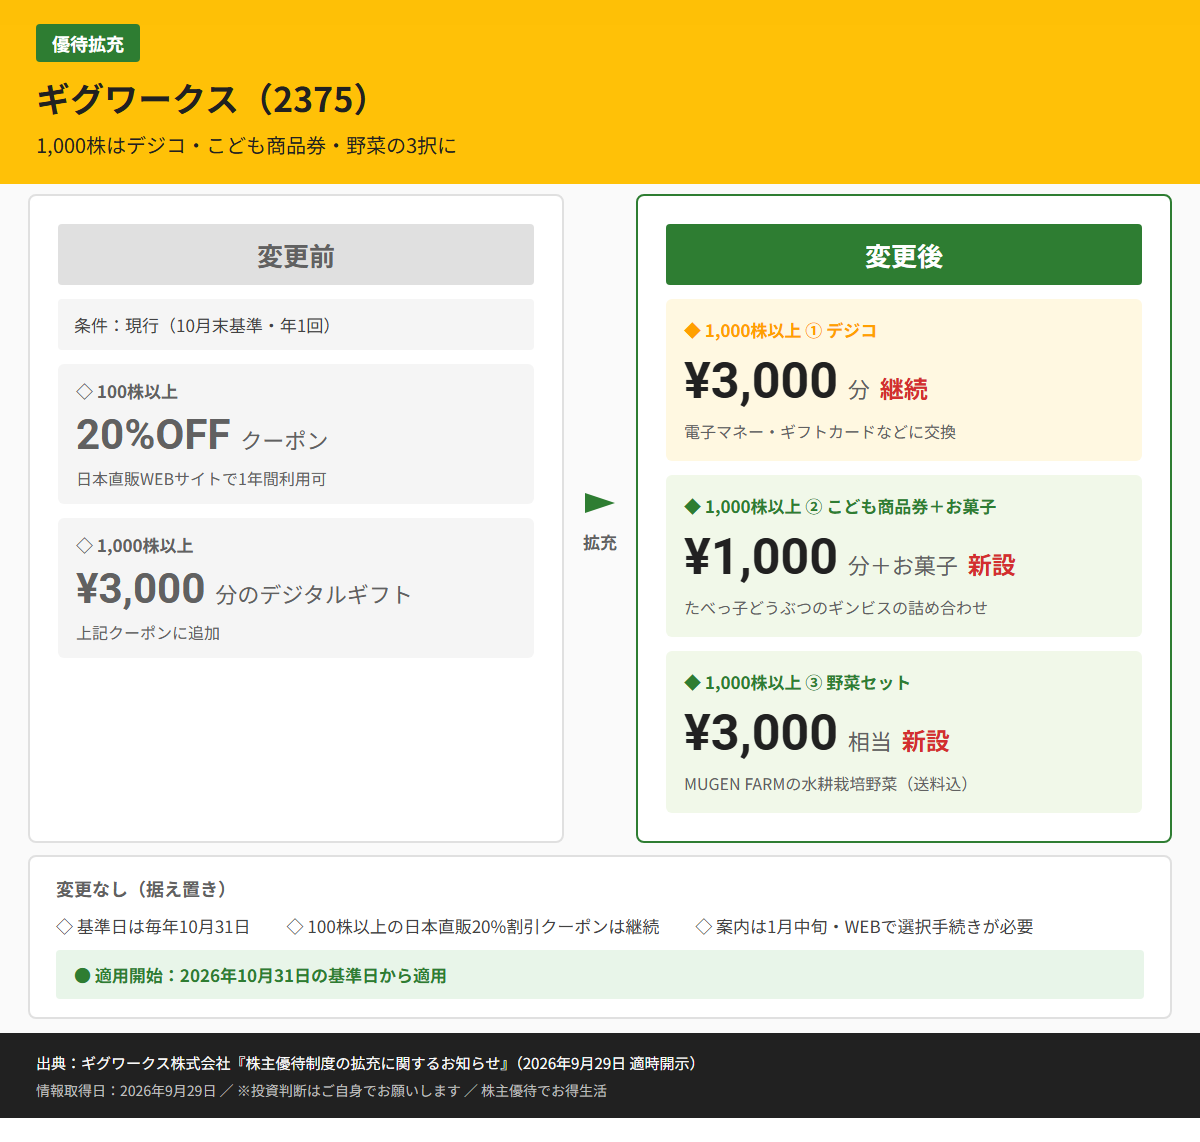The height and width of the screenshot is (1142, 1200).
Task: Click the 上記クーポンに追加 note
Action: pos(148,633)
